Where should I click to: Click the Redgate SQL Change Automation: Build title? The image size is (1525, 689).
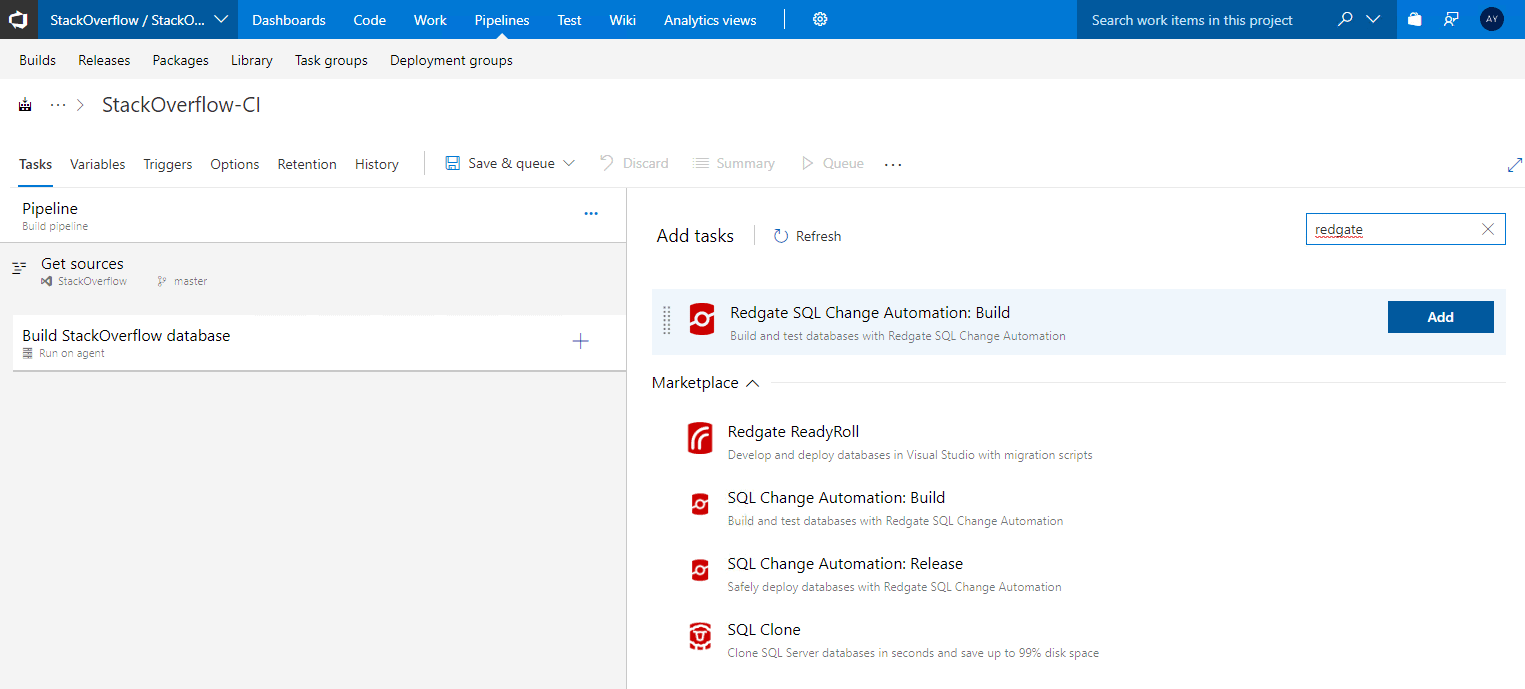(870, 313)
